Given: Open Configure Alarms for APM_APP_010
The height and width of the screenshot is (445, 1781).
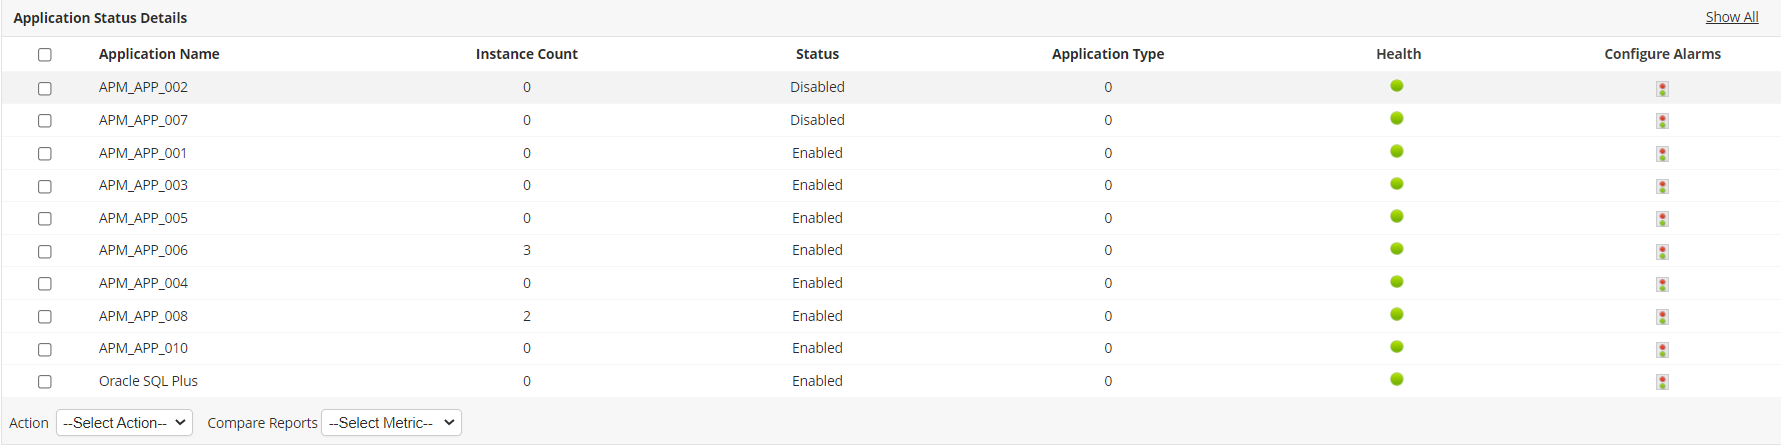Looking at the screenshot, I should point(1662,350).
